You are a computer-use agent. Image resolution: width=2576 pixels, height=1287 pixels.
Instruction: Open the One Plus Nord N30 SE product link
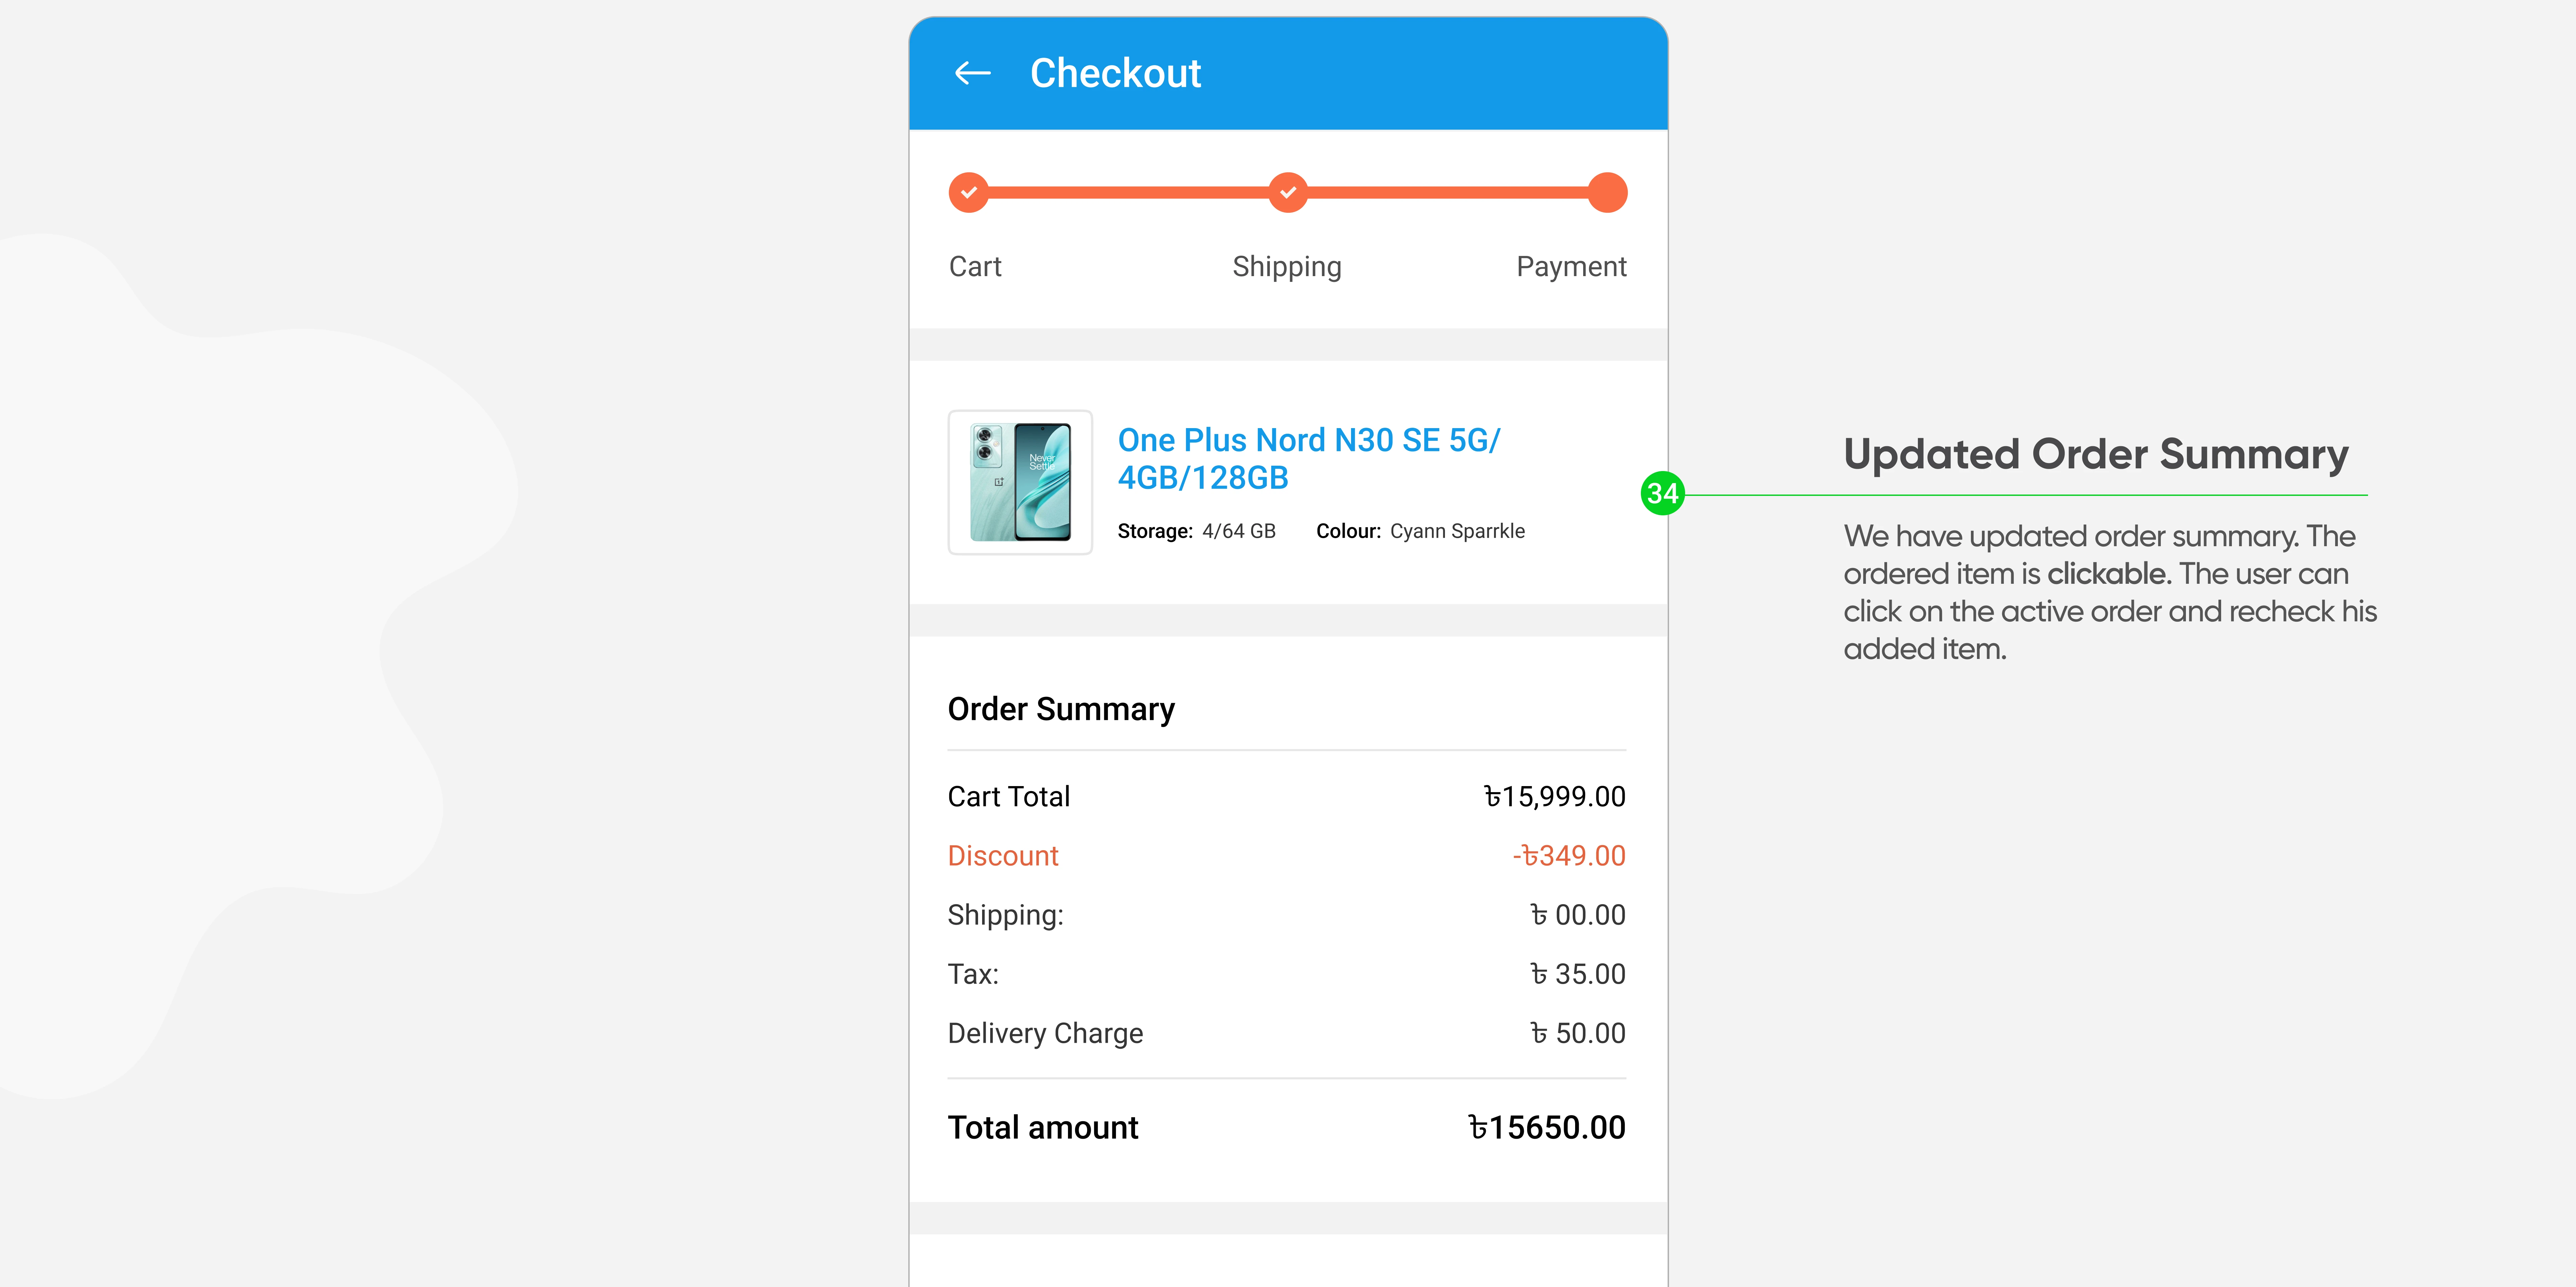[1308, 458]
